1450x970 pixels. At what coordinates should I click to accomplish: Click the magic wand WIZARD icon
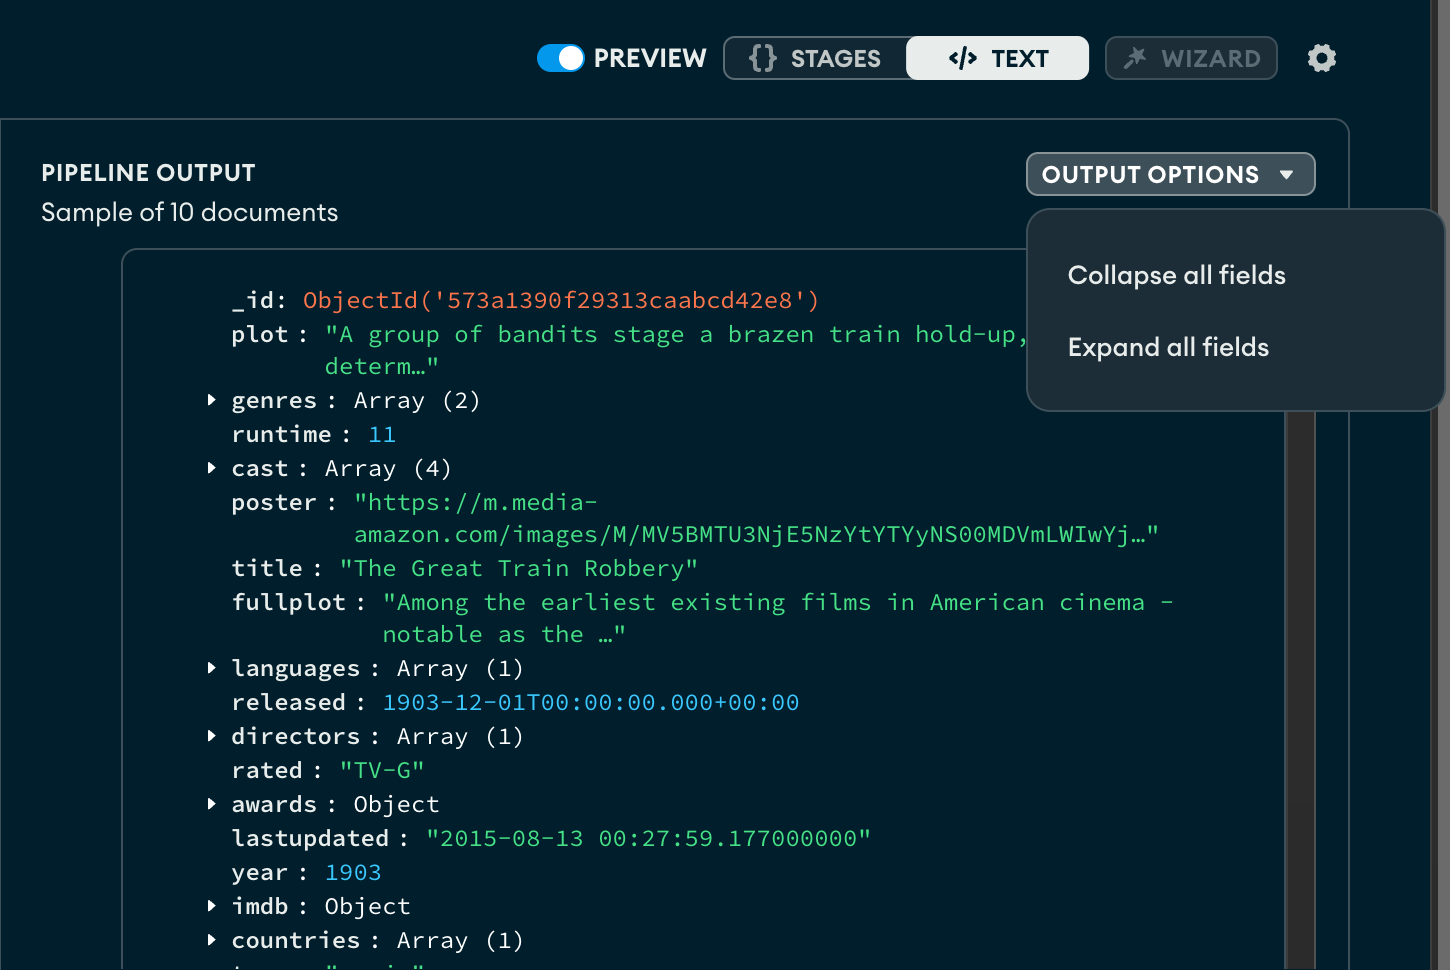coord(1134,58)
